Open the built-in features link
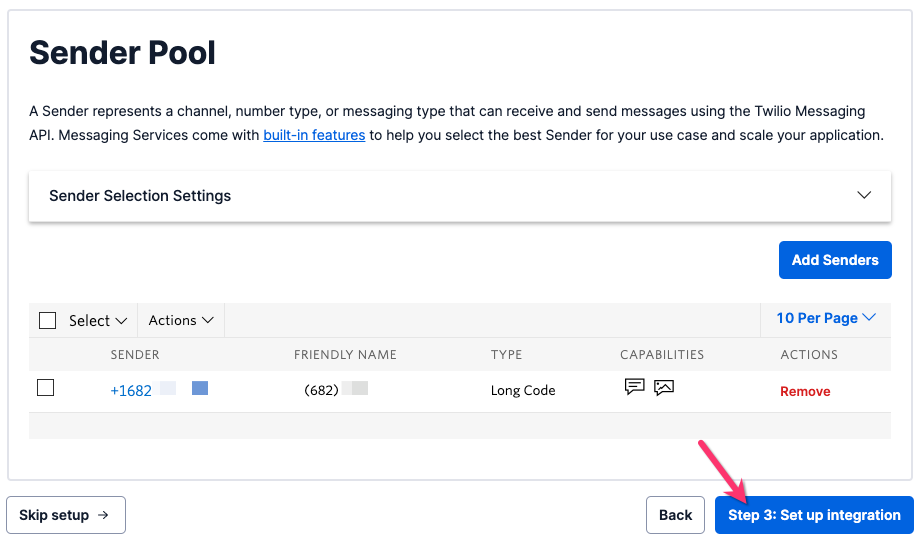This screenshot has width=921, height=539. (x=314, y=135)
